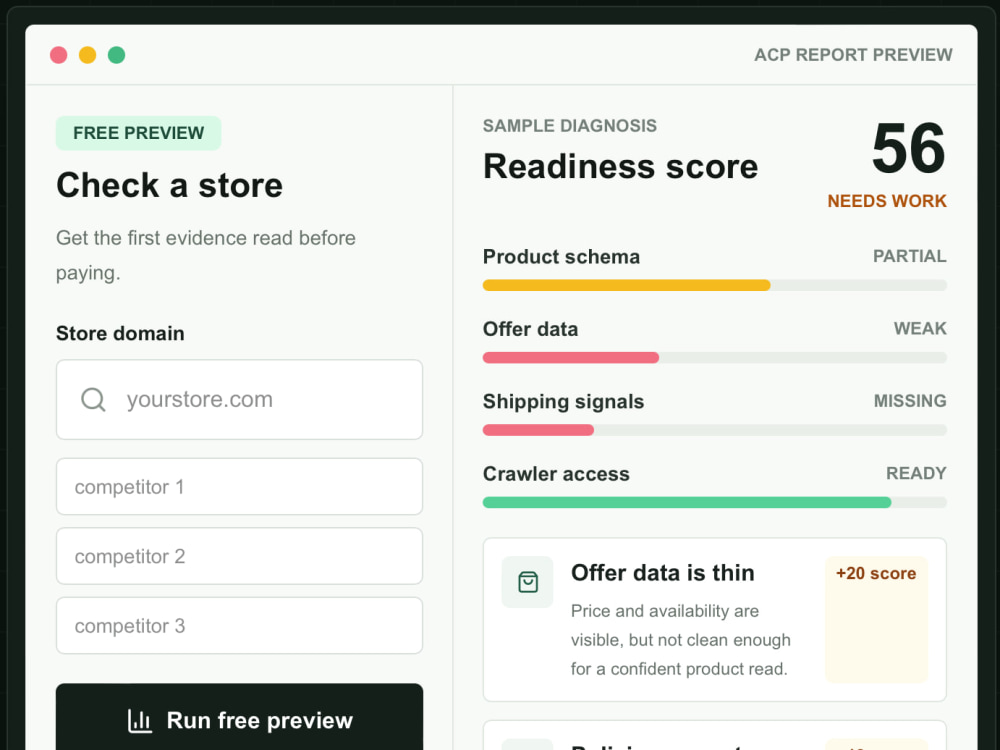The height and width of the screenshot is (750, 1000).
Task: Click the Crawler access label
Action: (556, 474)
